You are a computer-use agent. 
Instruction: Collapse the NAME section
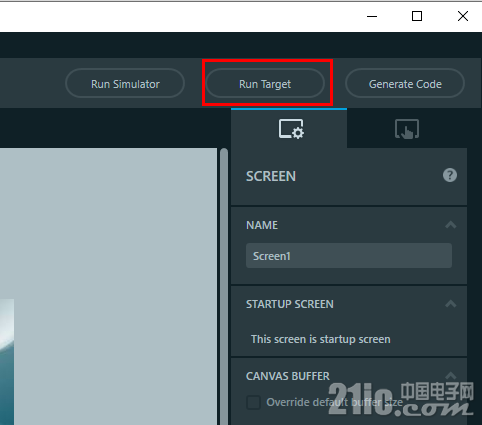click(x=451, y=225)
